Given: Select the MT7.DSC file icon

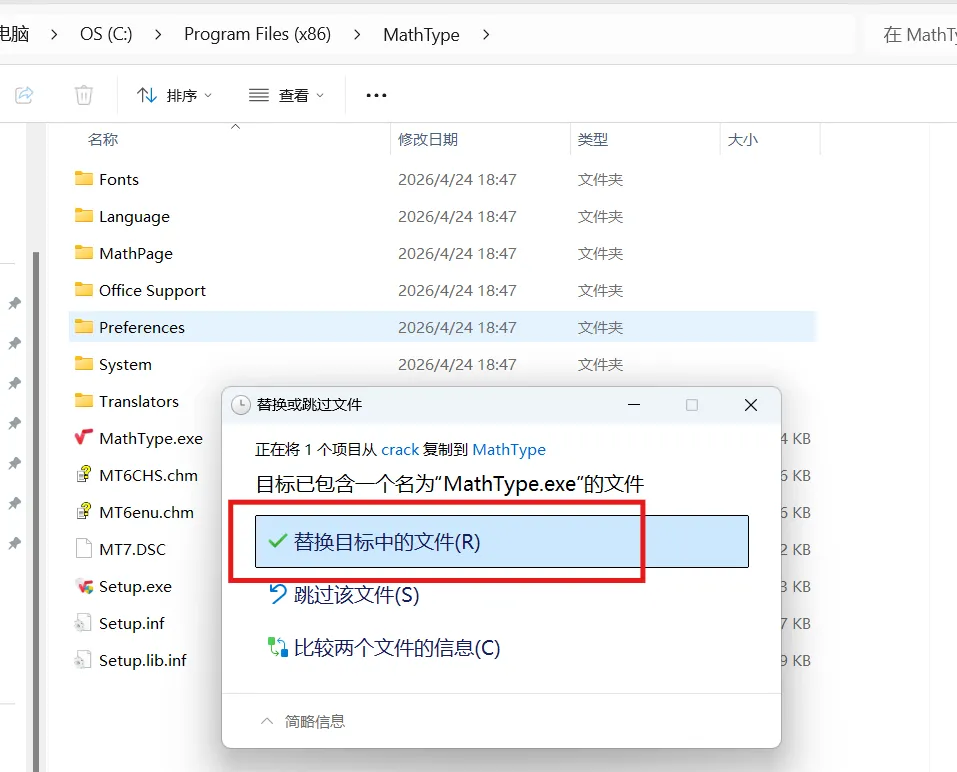Looking at the screenshot, I should click(84, 549).
